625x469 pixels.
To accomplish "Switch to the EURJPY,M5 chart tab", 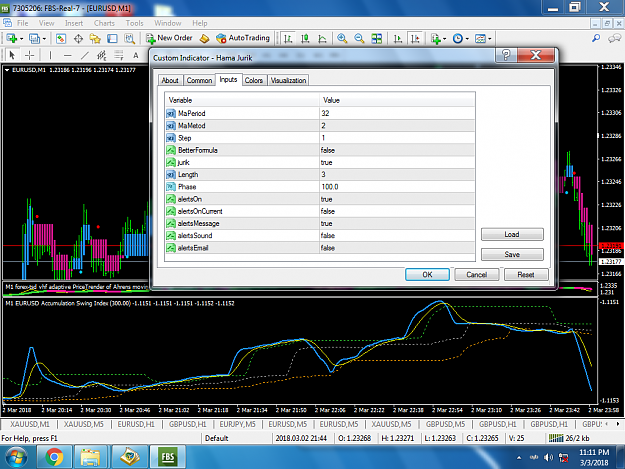I will click(x=237, y=424).
